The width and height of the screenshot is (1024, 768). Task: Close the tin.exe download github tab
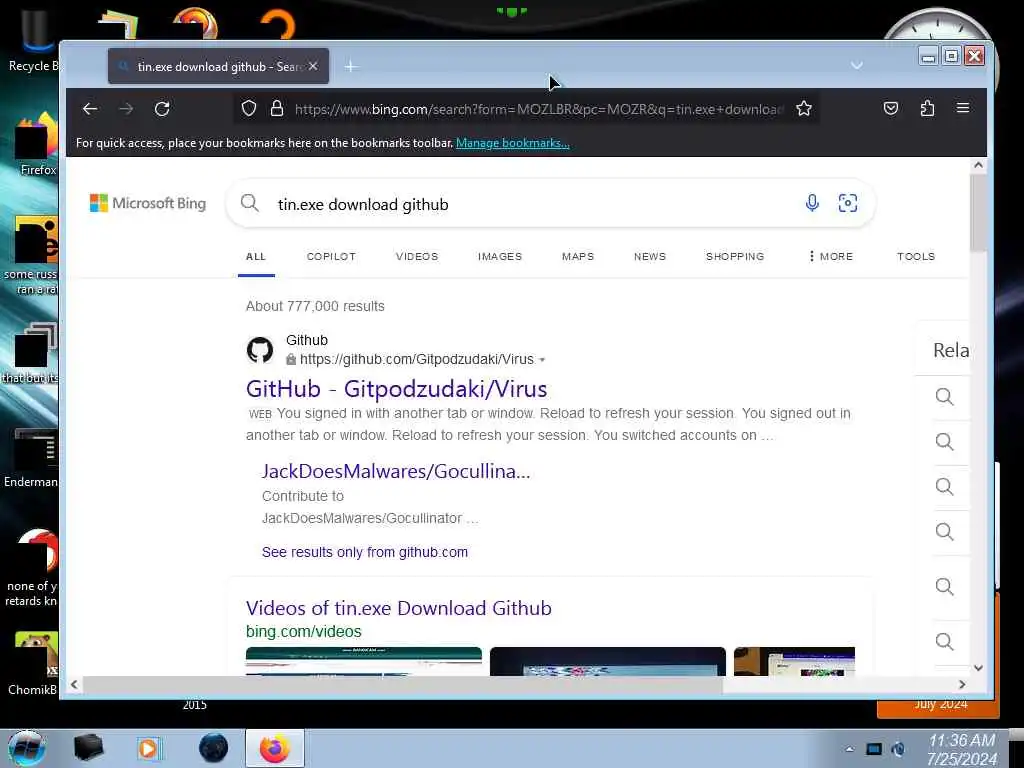tap(313, 66)
